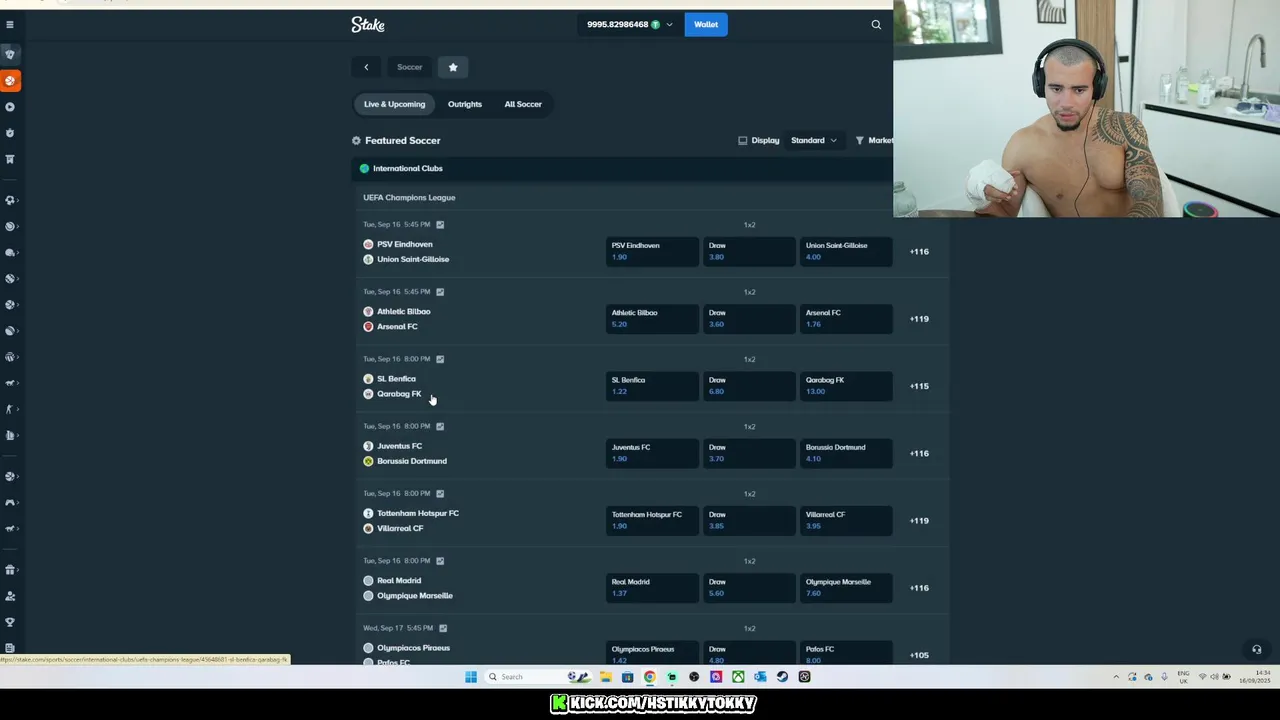
Task: Bet on PSV Eindhoven at 1.90
Action: click(652, 252)
